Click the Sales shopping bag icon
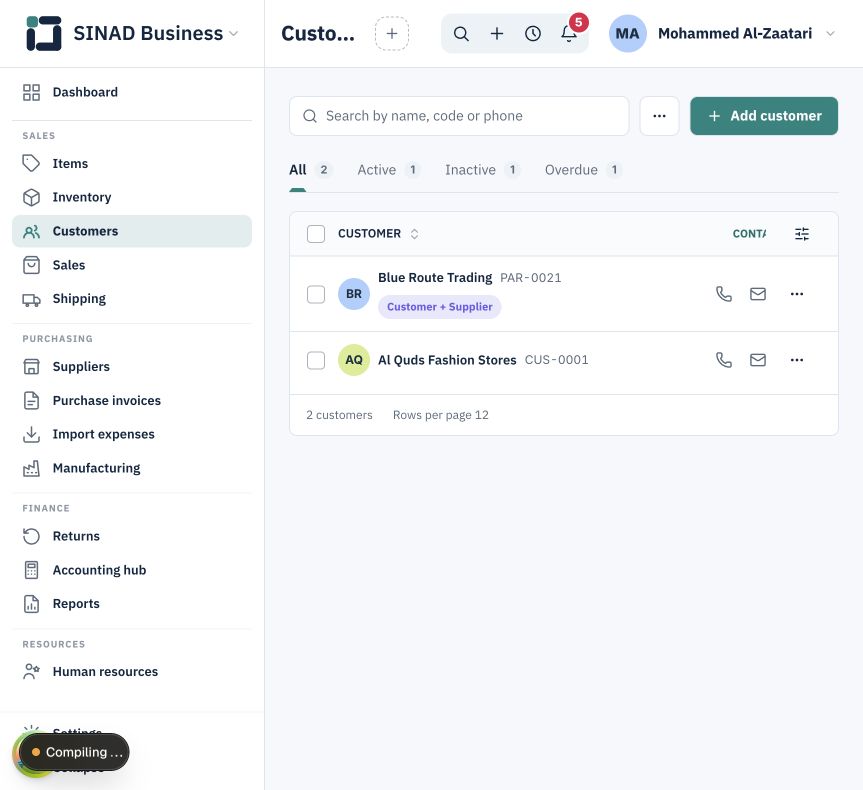The height and width of the screenshot is (790, 863). pyautogui.click(x=31, y=265)
